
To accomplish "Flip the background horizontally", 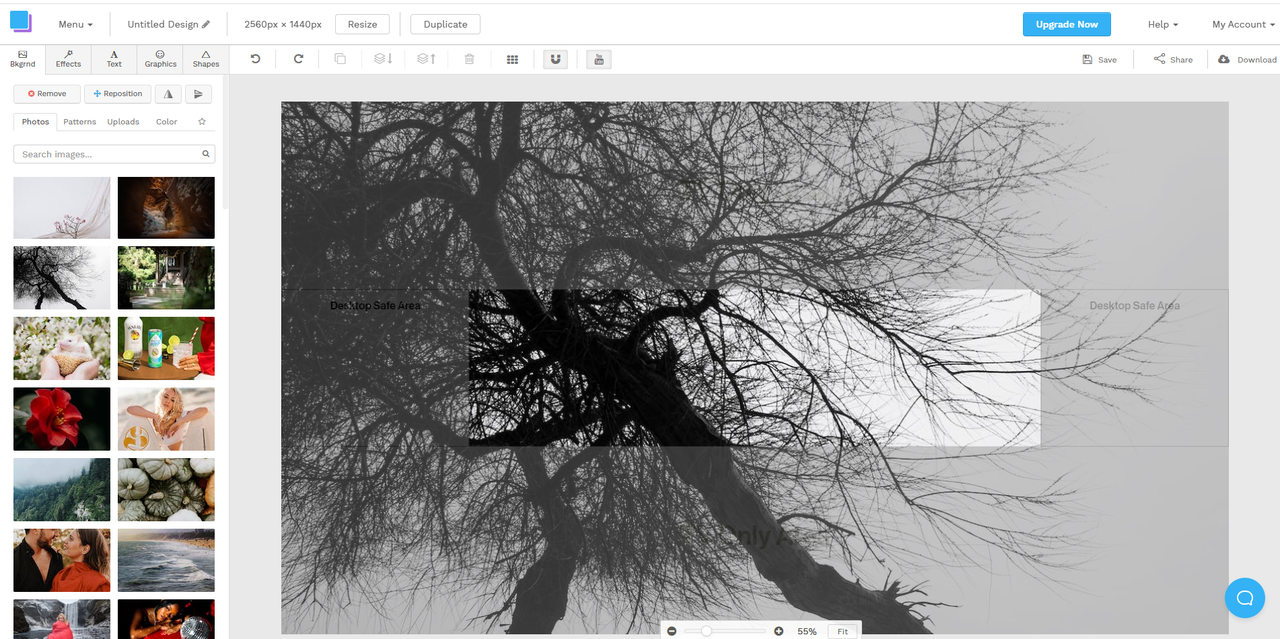I will click(167, 93).
